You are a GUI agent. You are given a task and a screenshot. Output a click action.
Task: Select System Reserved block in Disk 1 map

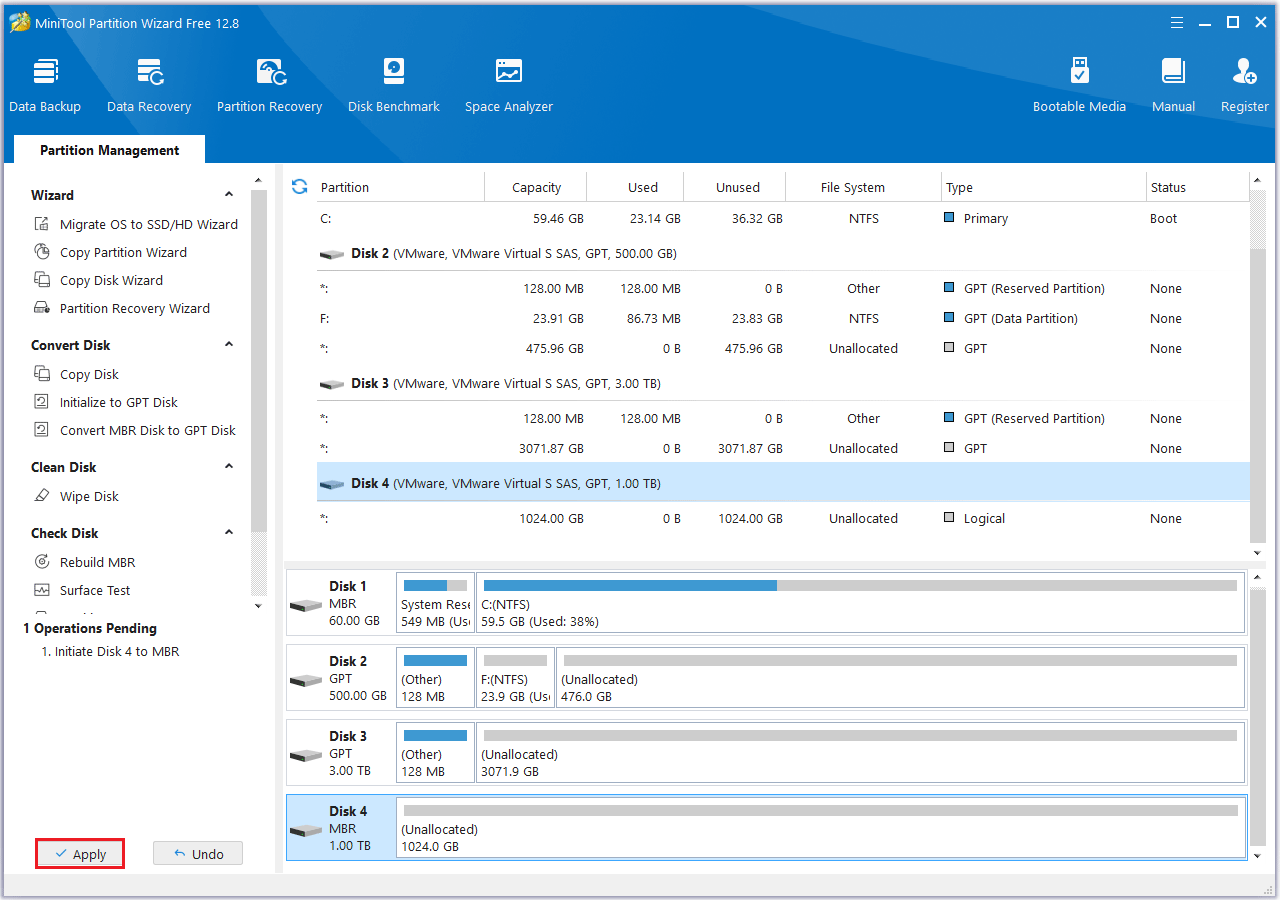coord(435,603)
